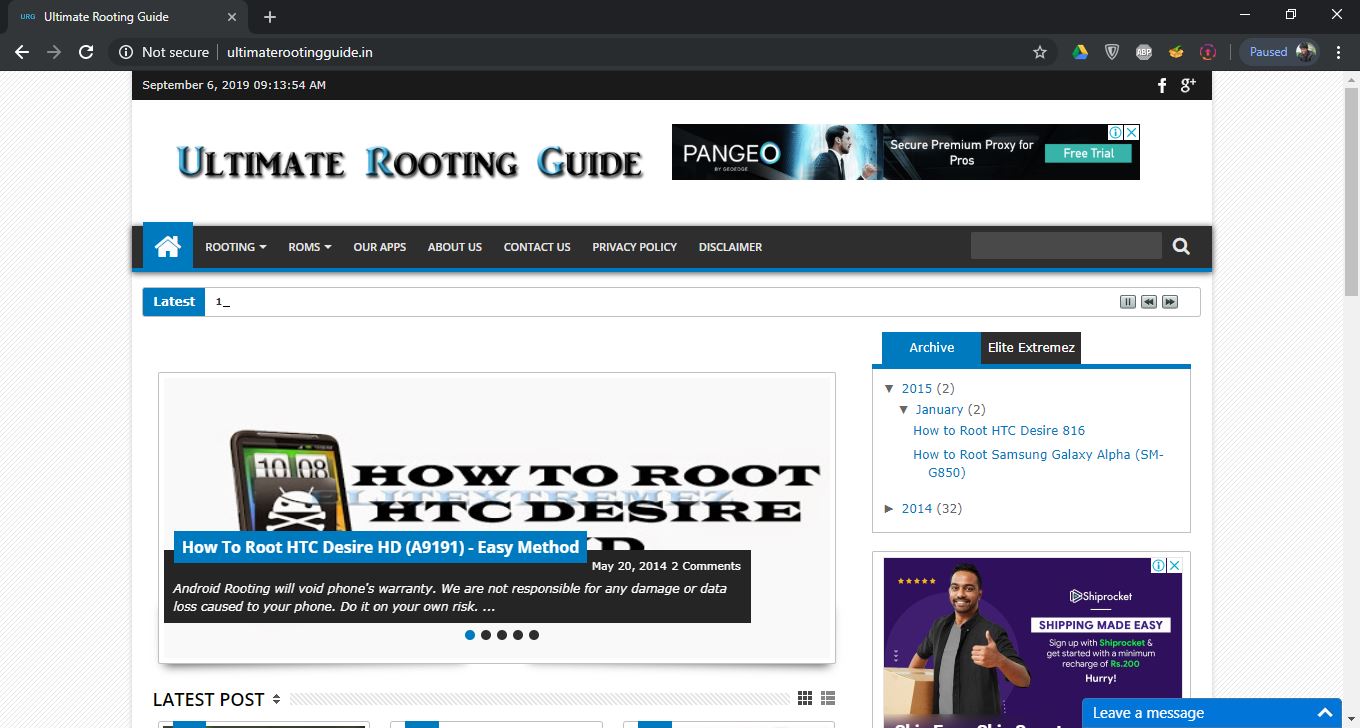1360x728 pixels.
Task: View the Not secure site information
Action: click(x=164, y=52)
